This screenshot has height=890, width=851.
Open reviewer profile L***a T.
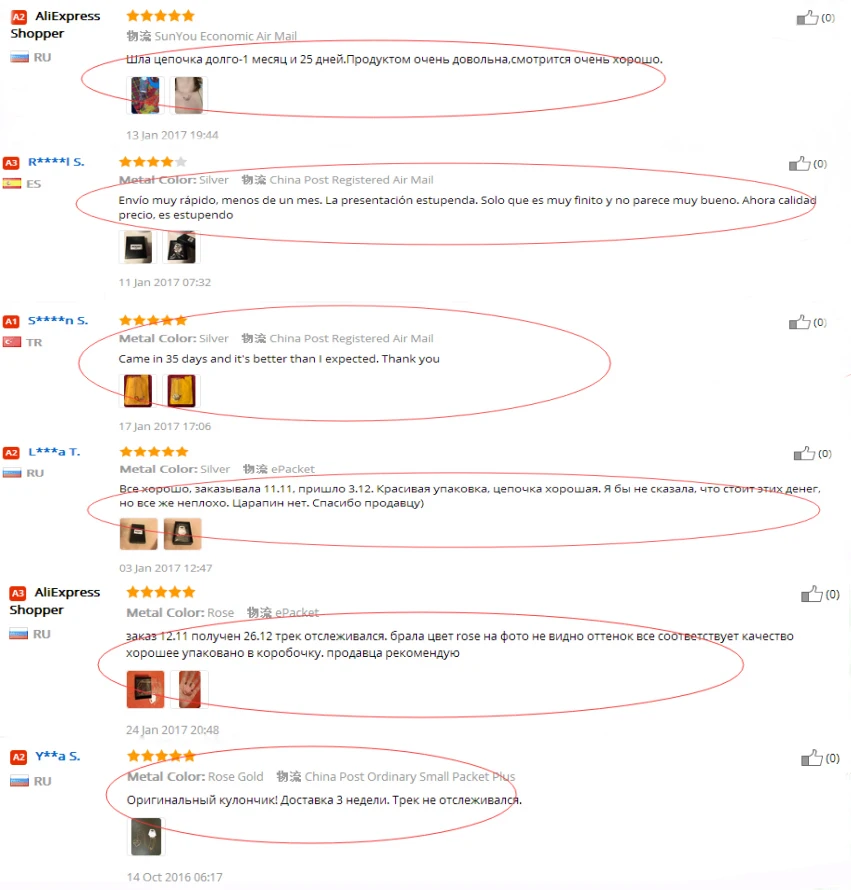tap(55, 452)
